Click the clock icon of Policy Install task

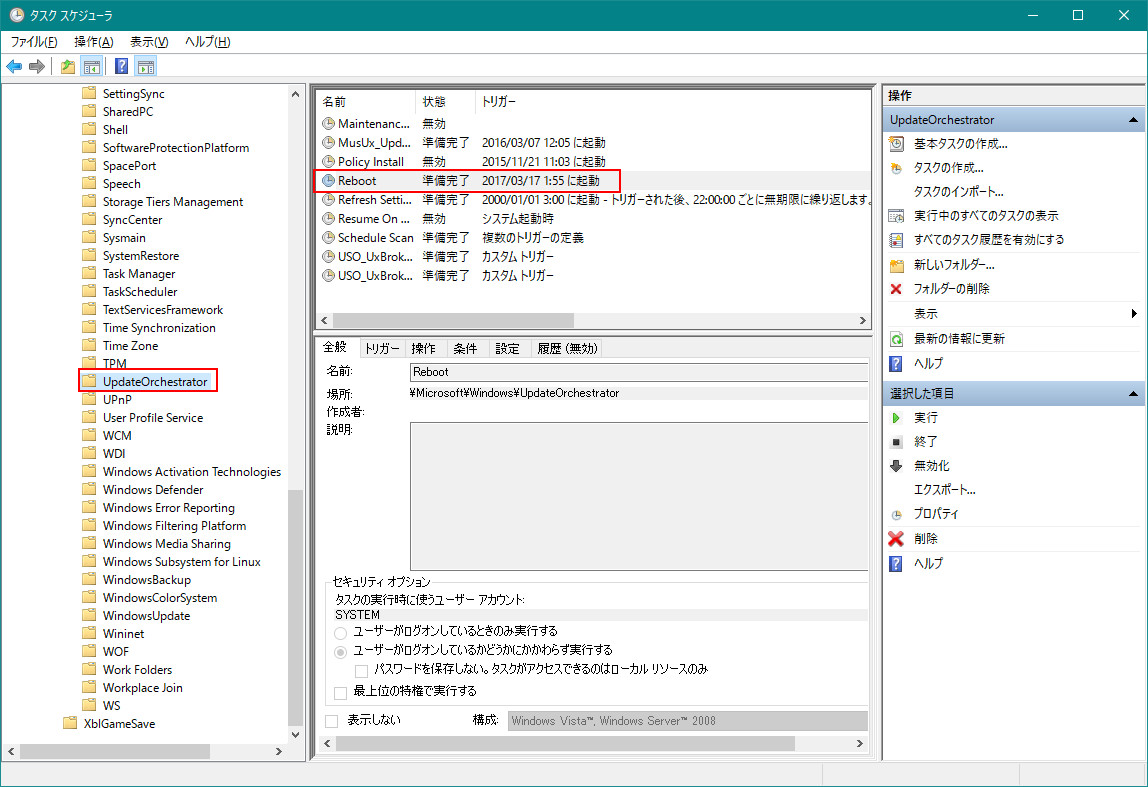tap(329, 162)
